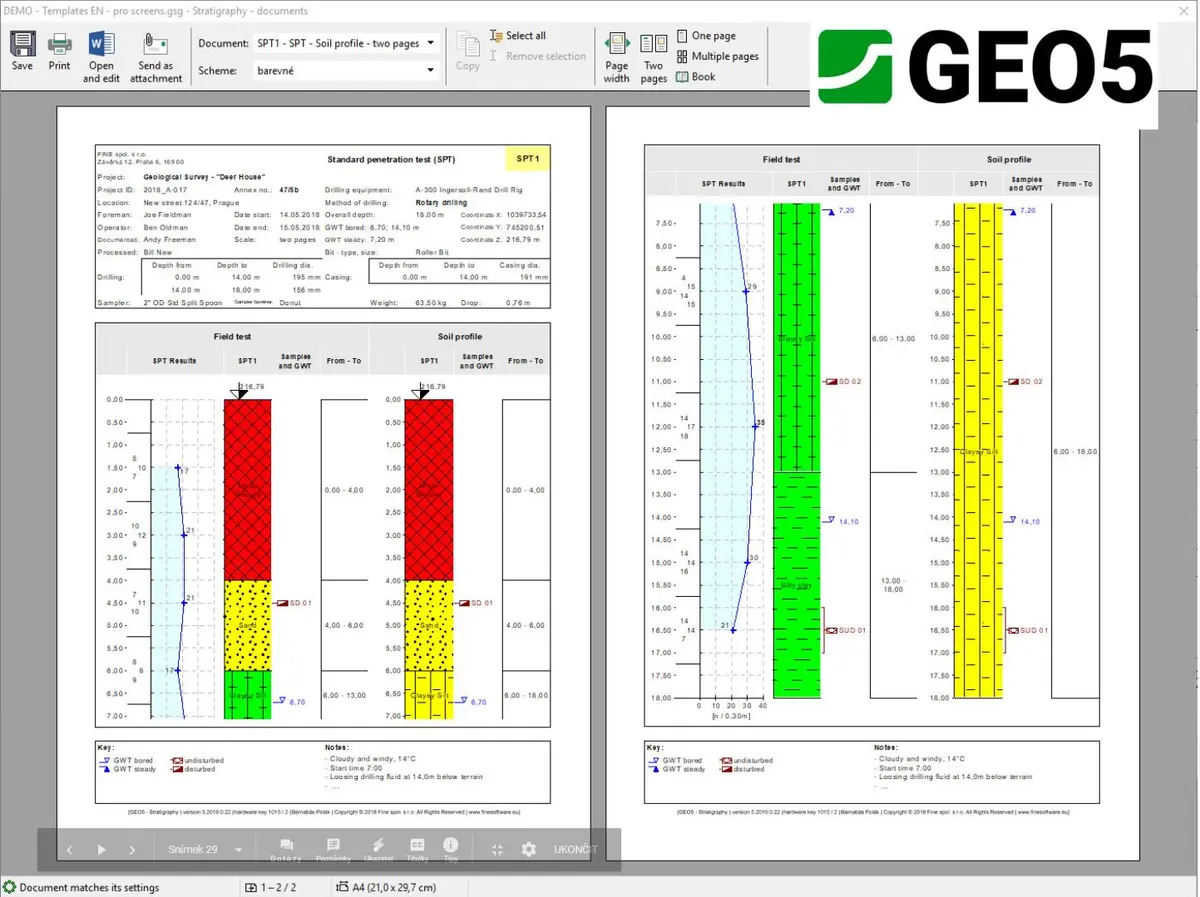Image resolution: width=1200 pixels, height=897 pixels.
Task: Activate the Ukazatel laser pointer
Action: [x=378, y=850]
